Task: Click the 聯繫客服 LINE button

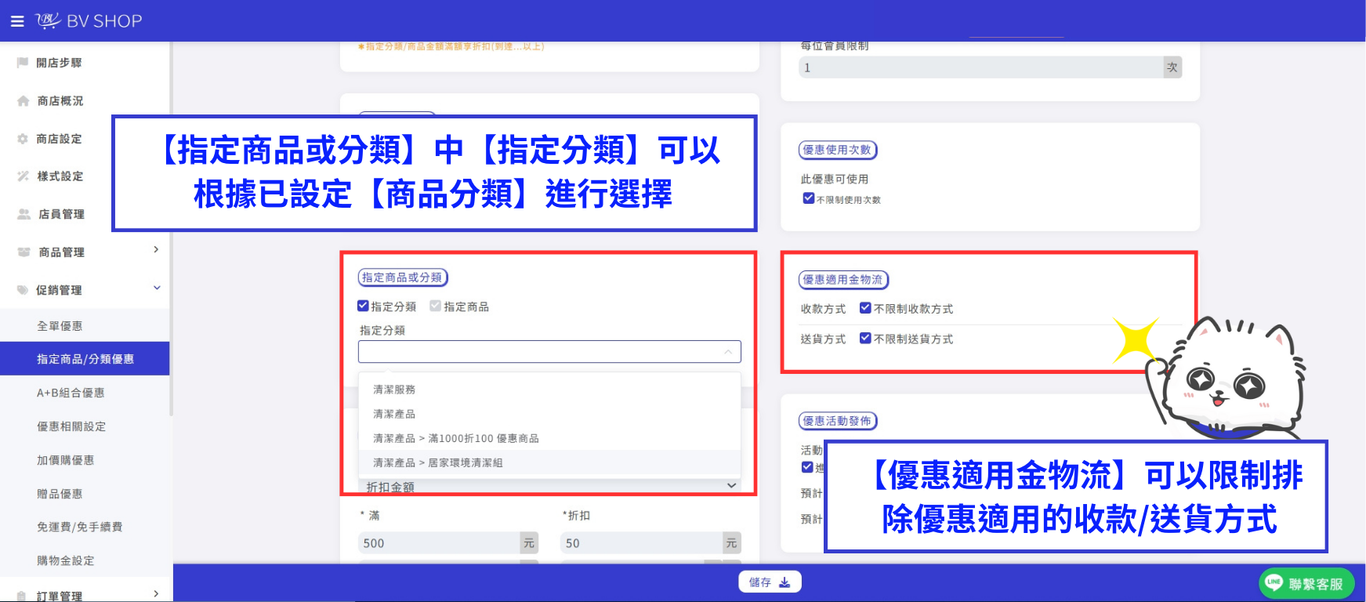Action: (x=1306, y=583)
